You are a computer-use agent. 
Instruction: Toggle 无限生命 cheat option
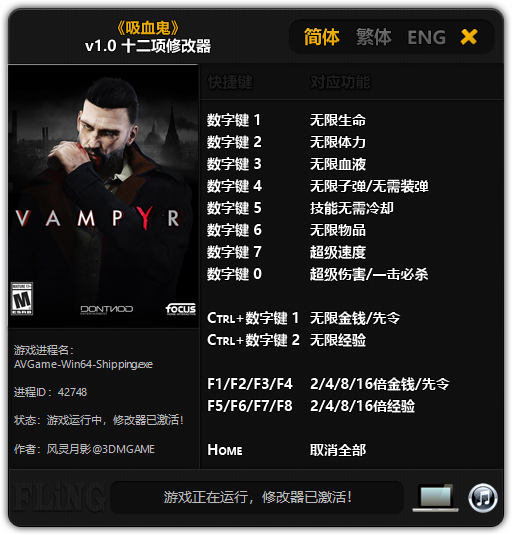tap(337, 120)
